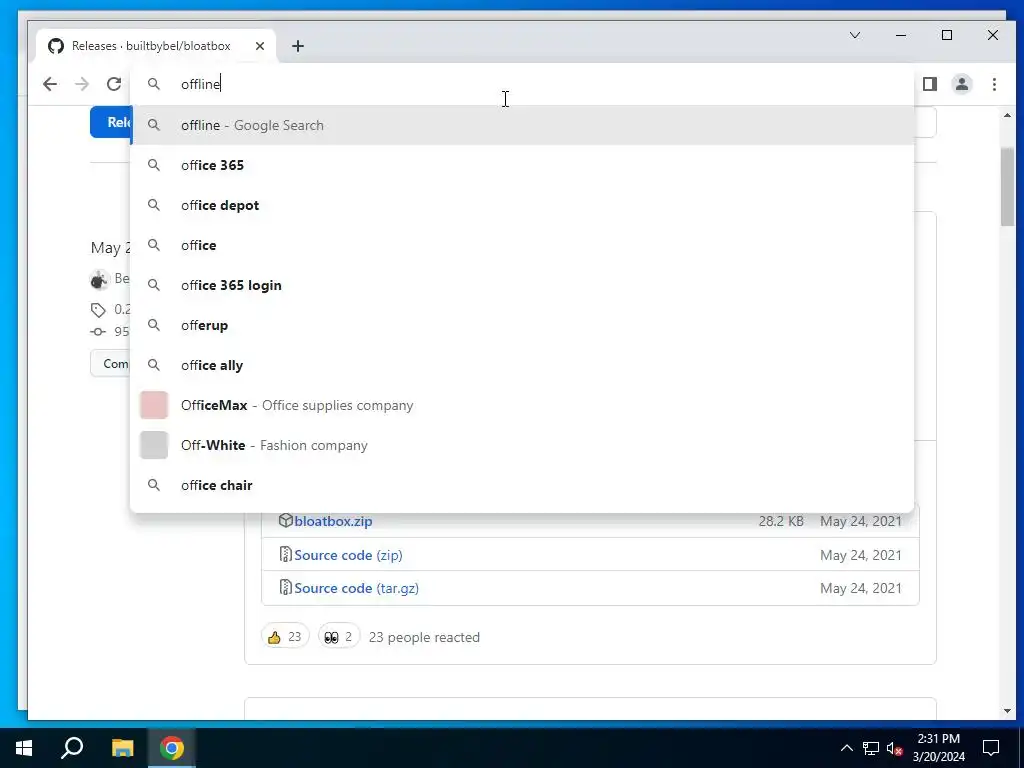Viewport: 1024px width, 768px height.
Task: Open the Windows notification center
Action: pyautogui.click(x=991, y=748)
